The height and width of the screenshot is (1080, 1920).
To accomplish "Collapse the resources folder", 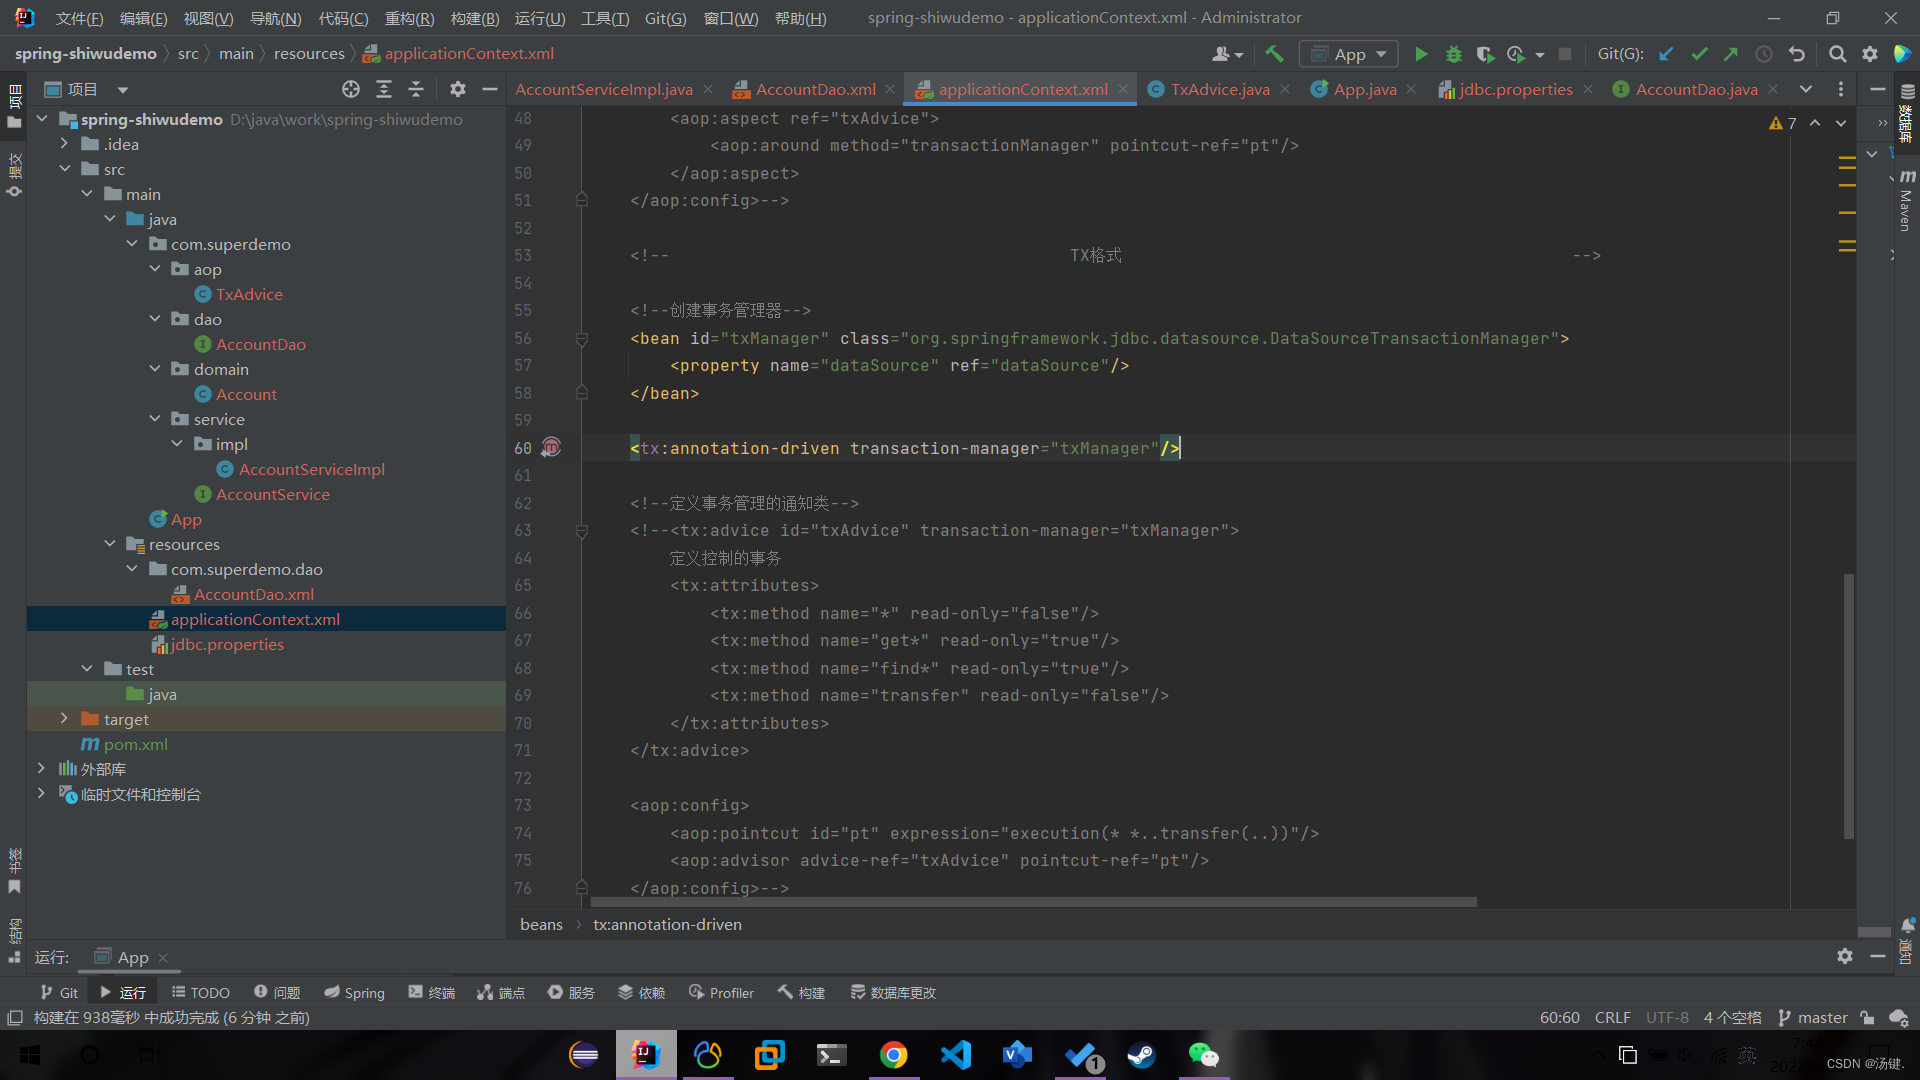I will click(x=110, y=544).
